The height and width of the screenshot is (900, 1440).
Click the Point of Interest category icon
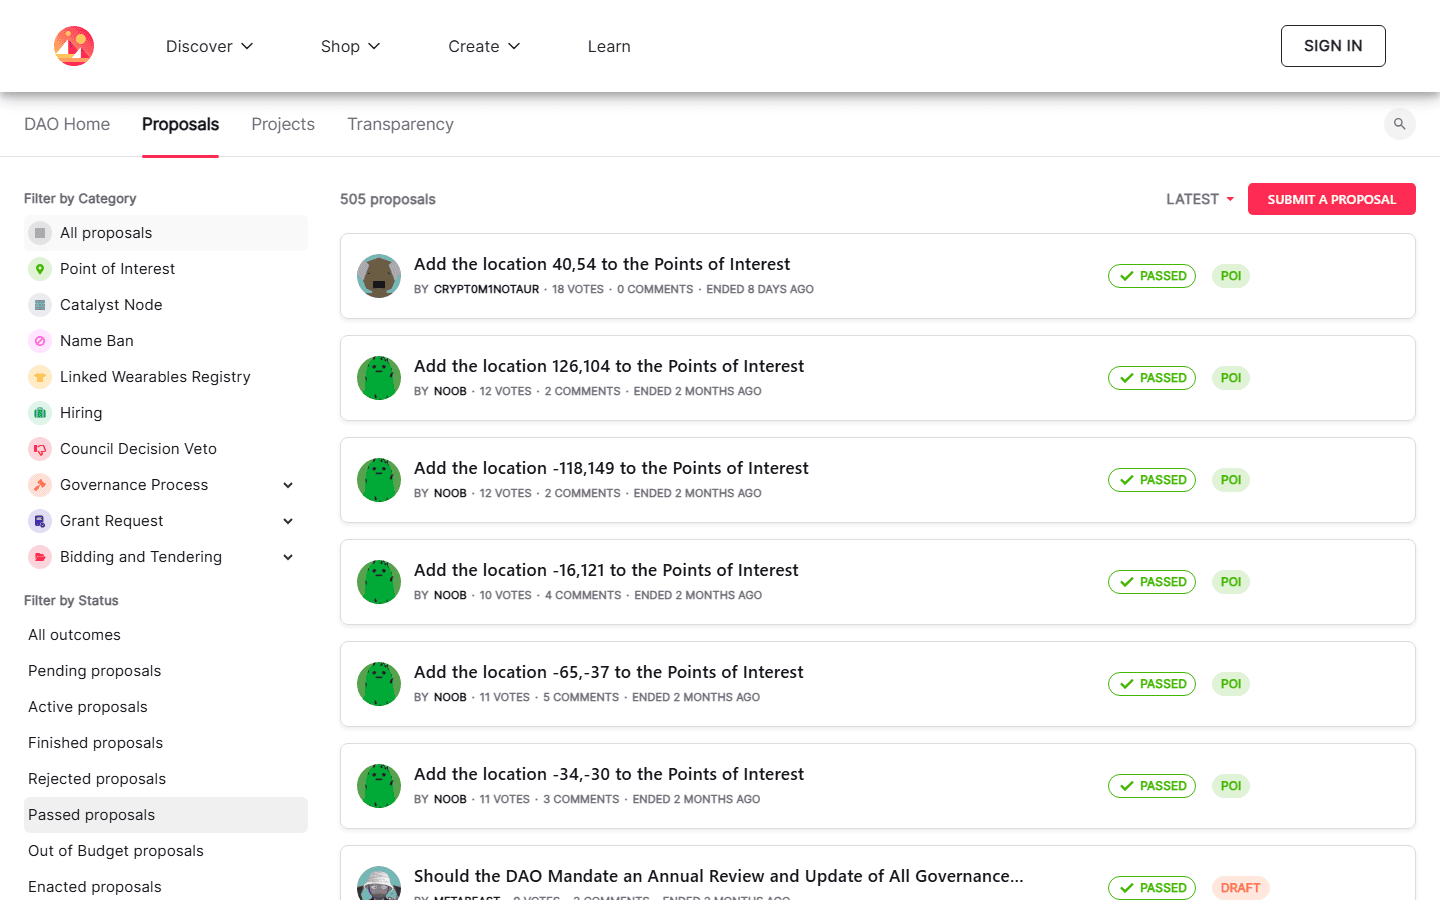coord(40,269)
